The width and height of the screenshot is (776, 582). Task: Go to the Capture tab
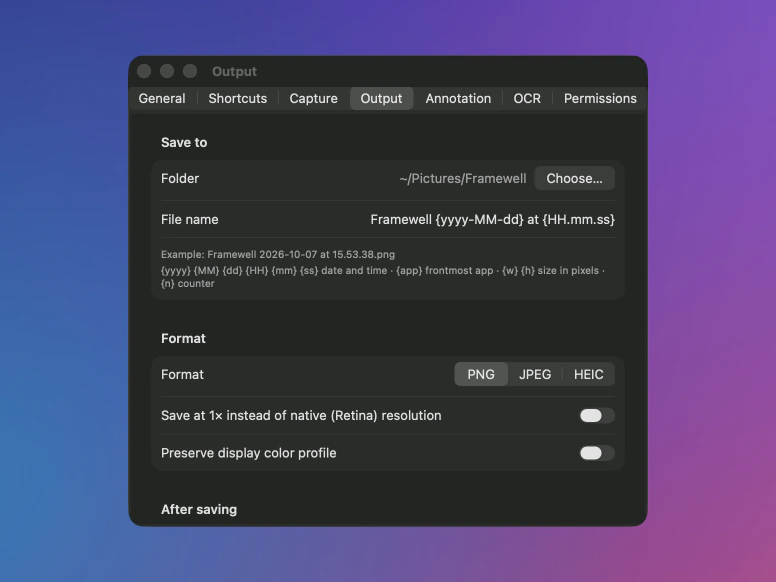click(313, 98)
